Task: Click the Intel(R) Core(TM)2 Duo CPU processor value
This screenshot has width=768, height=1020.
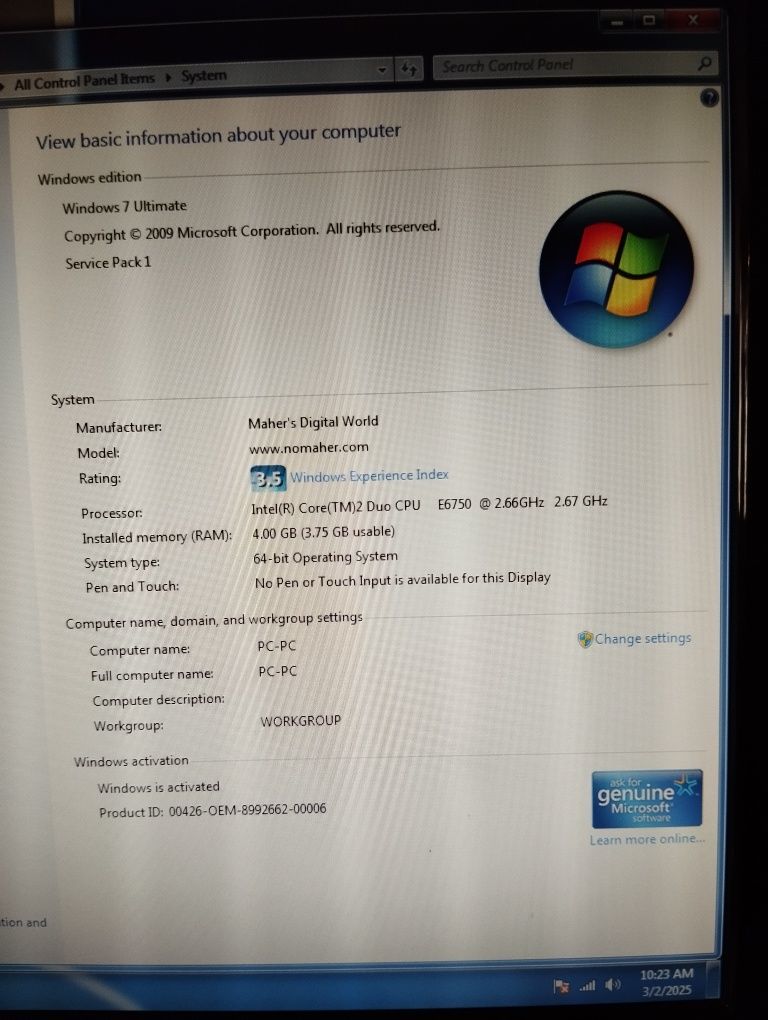Action: pos(429,504)
